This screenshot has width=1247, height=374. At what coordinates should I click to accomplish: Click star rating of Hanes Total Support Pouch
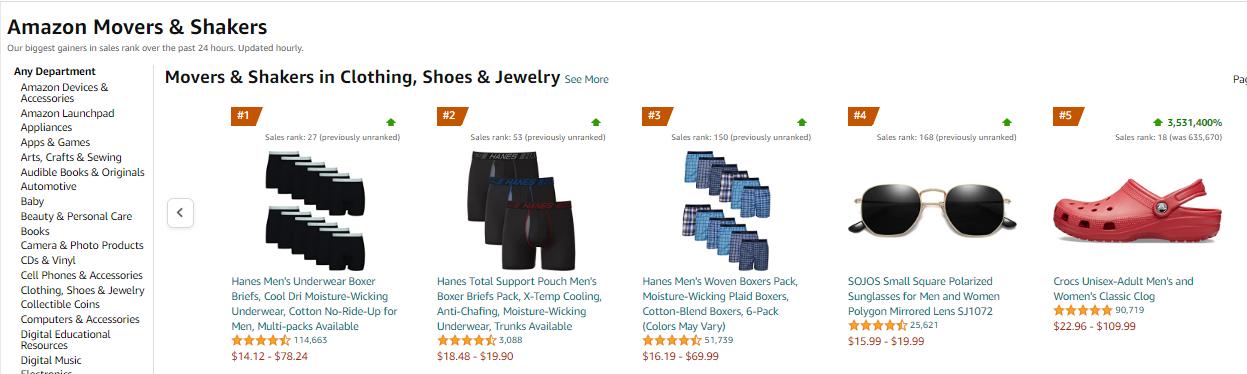pyautogui.click(x=467, y=340)
